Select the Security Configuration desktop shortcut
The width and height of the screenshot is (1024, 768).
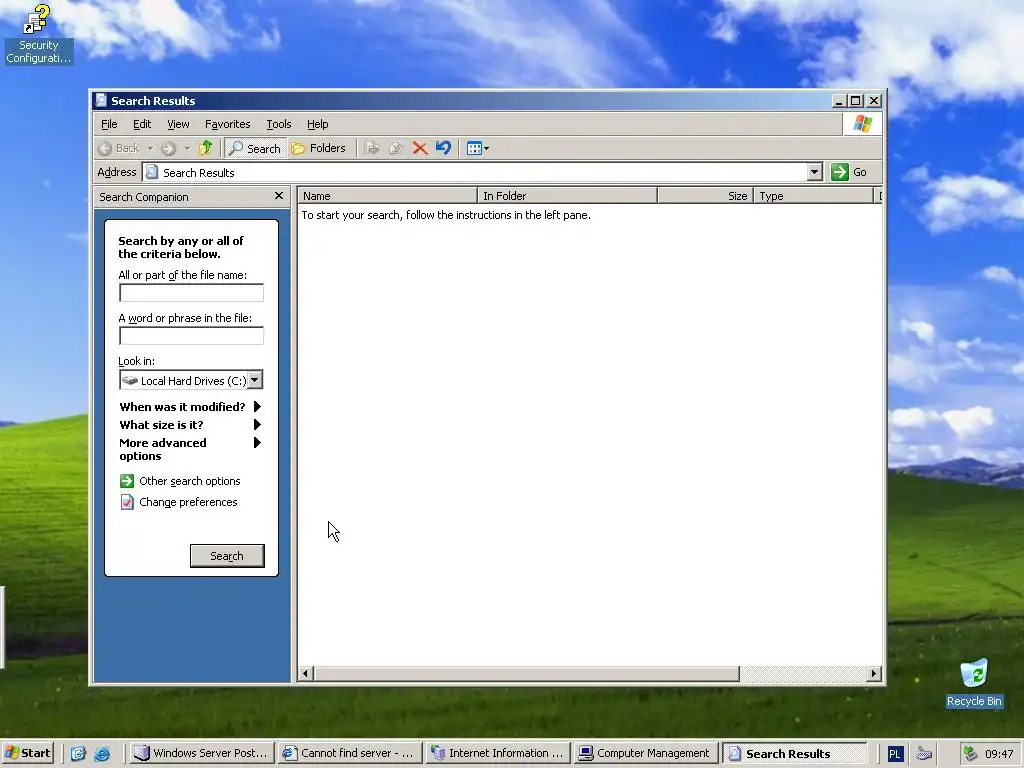[38, 34]
